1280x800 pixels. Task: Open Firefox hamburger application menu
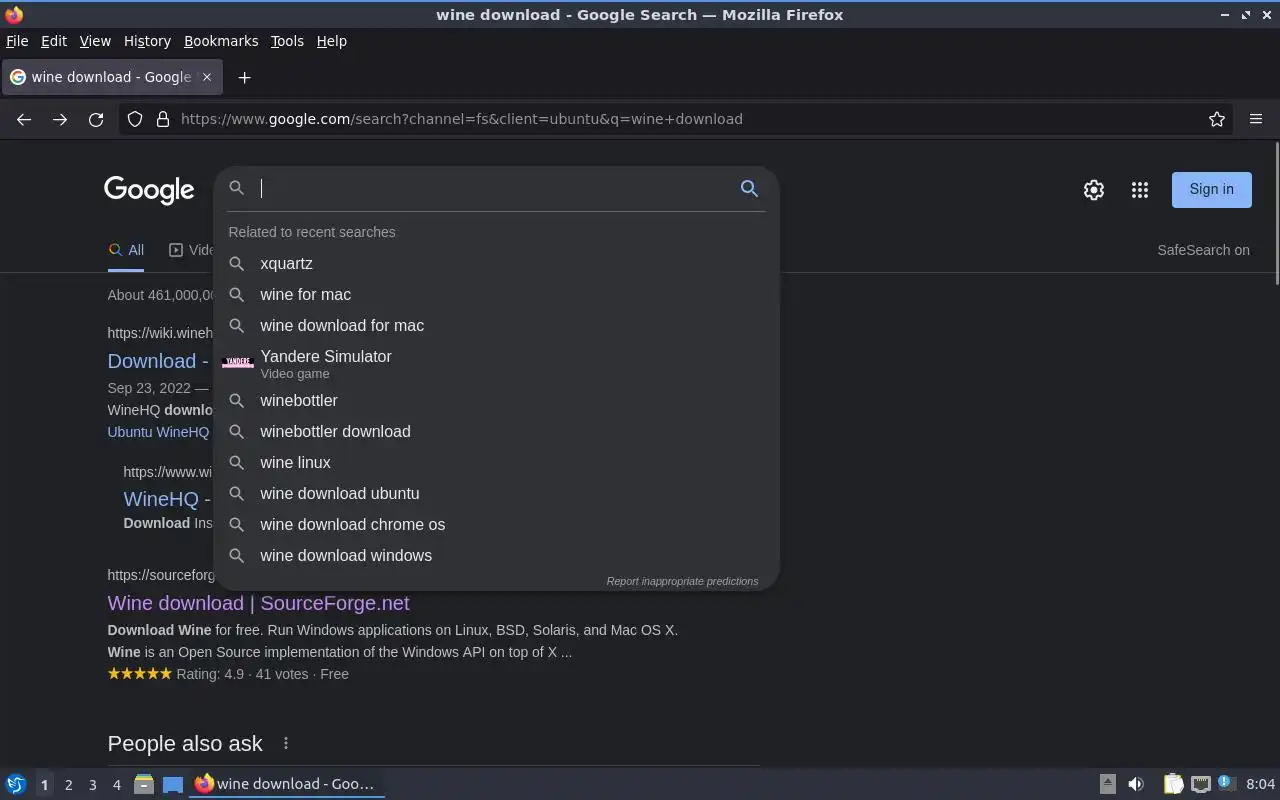point(1256,119)
